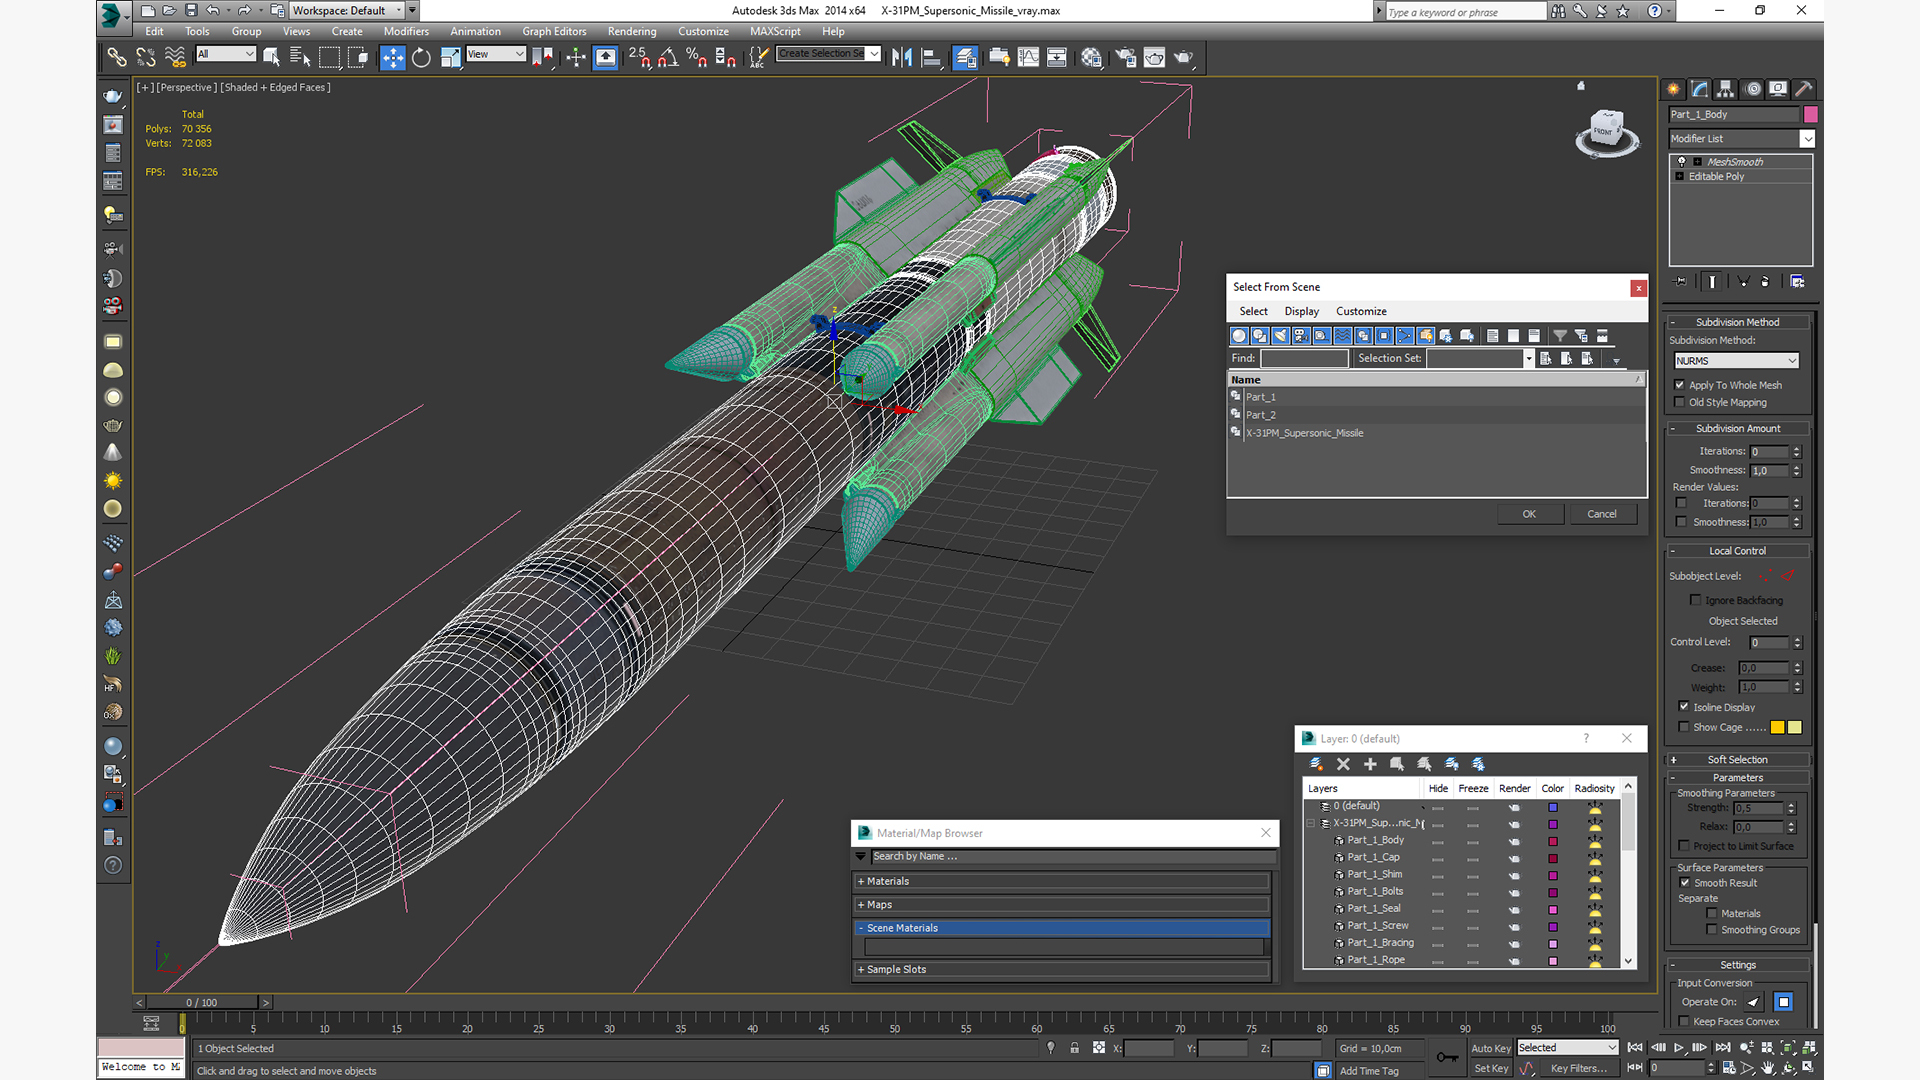Open the Modify command panel tab
The image size is (1920, 1080).
click(x=1700, y=89)
